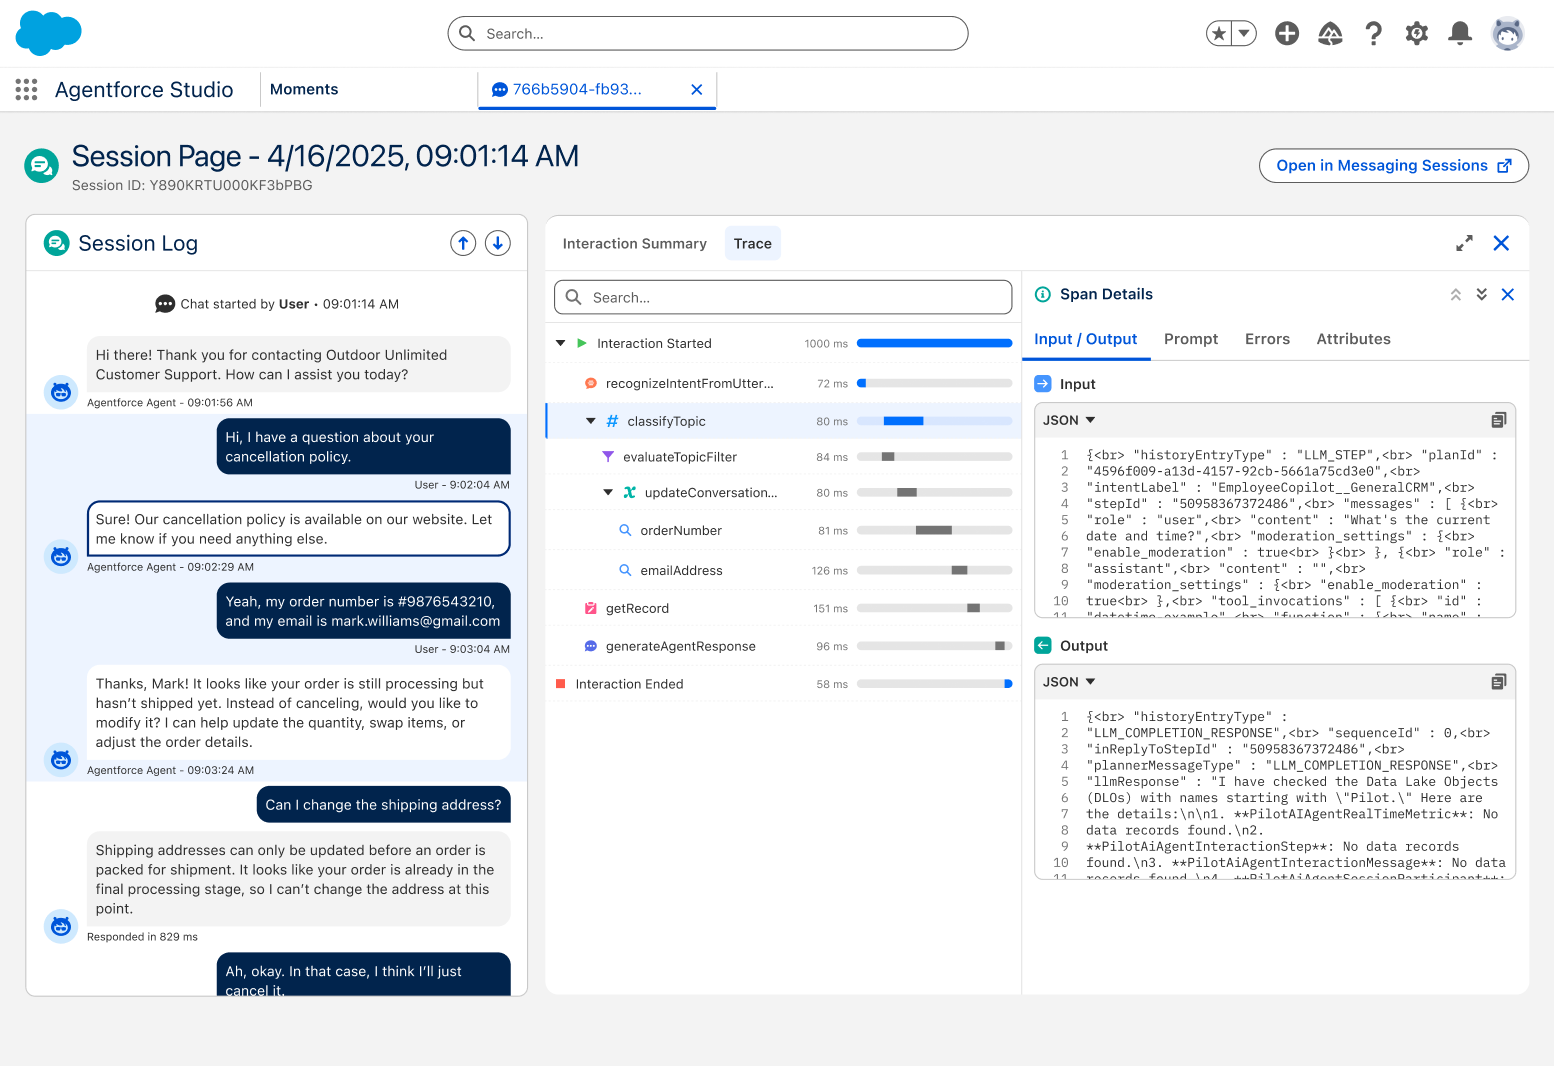Copy the Input JSON using the copy icon
This screenshot has width=1554, height=1066.
coord(1498,419)
